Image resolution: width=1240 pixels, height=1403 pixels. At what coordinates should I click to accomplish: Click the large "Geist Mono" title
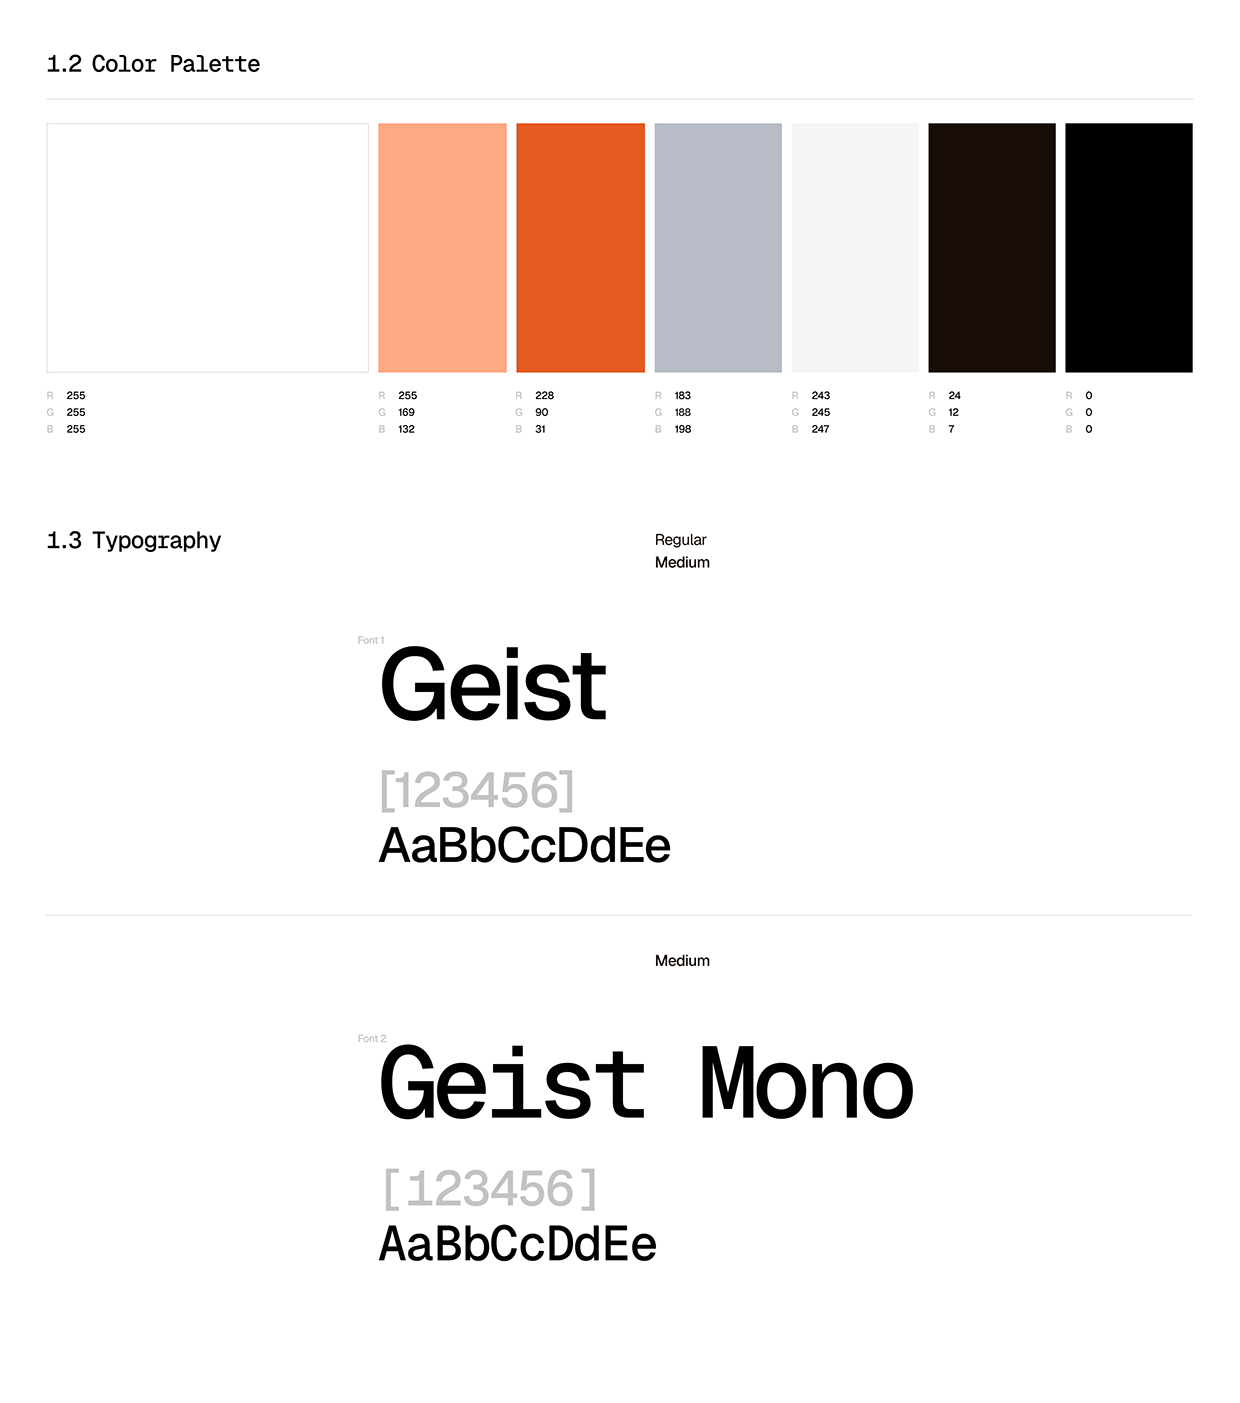pyautogui.click(x=646, y=1084)
